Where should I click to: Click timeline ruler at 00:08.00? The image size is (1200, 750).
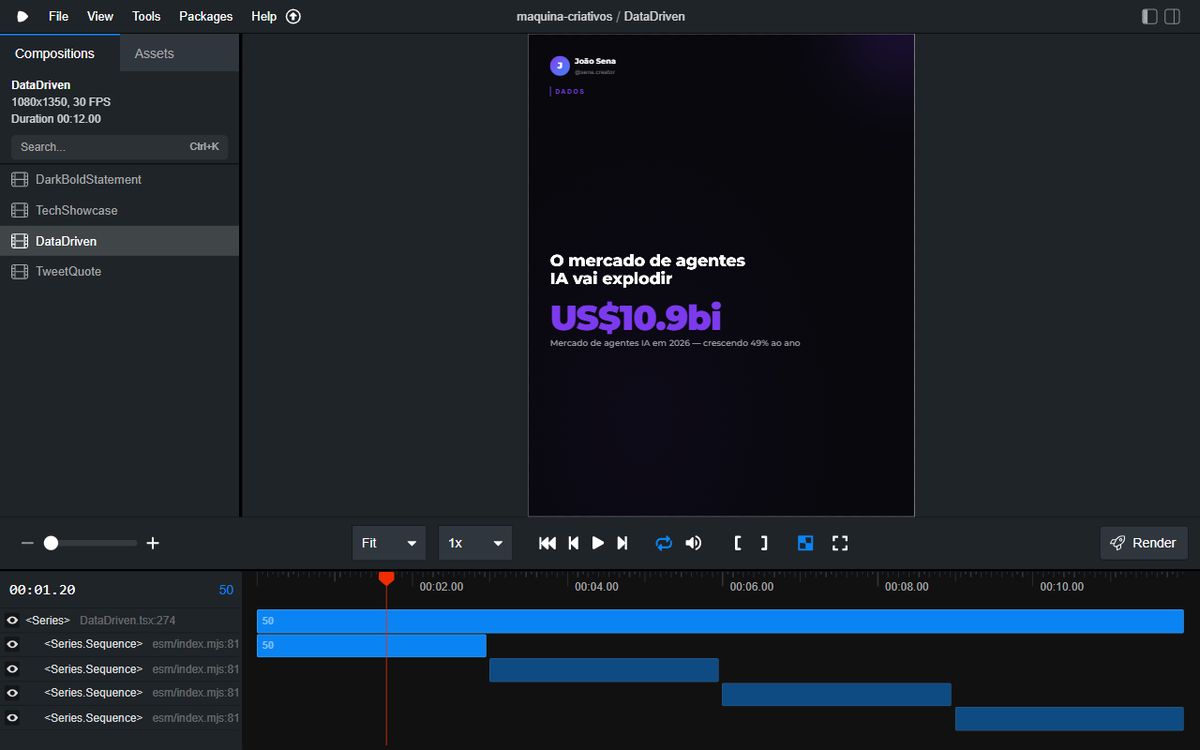pos(906,587)
